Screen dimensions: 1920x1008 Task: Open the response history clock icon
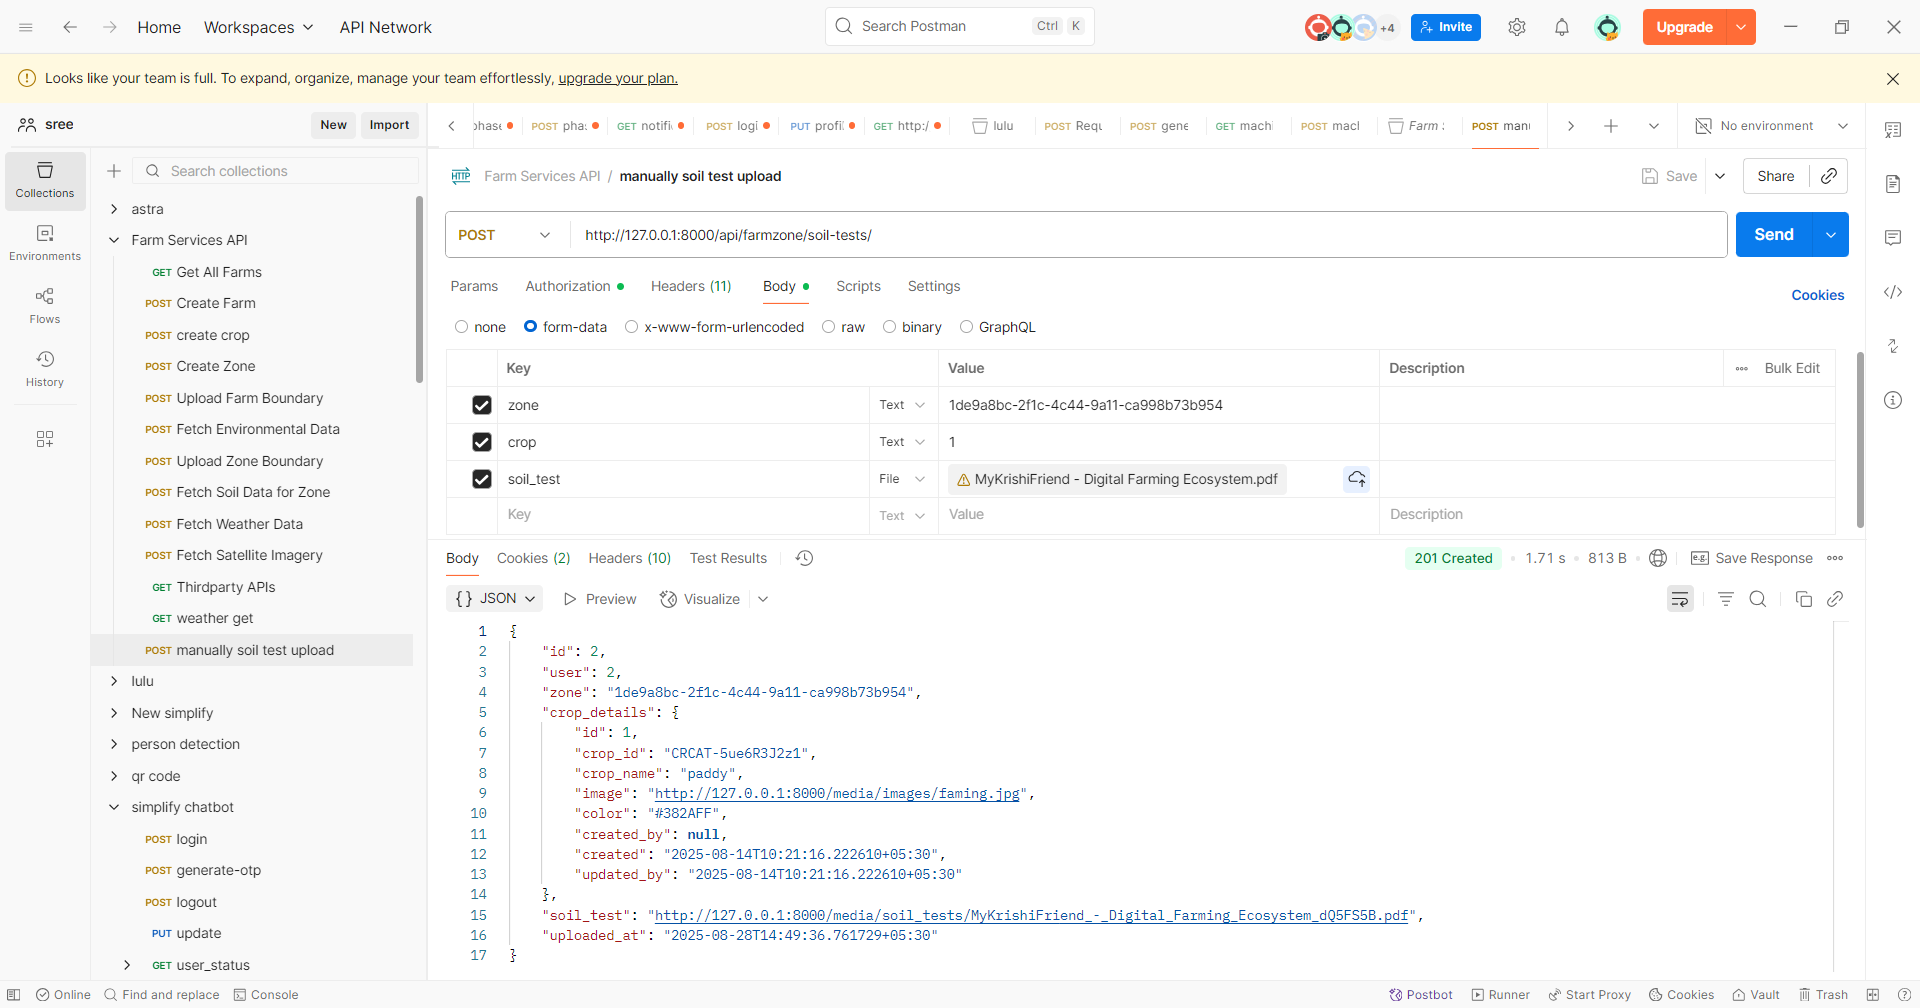pos(804,558)
